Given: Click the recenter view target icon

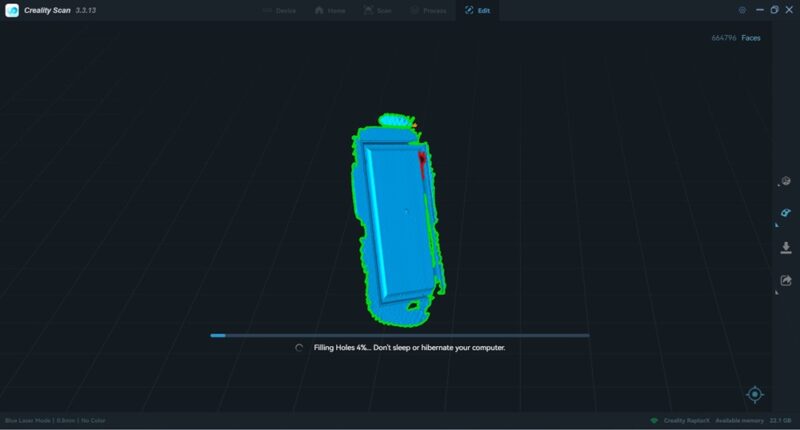Looking at the screenshot, I should [755, 394].
